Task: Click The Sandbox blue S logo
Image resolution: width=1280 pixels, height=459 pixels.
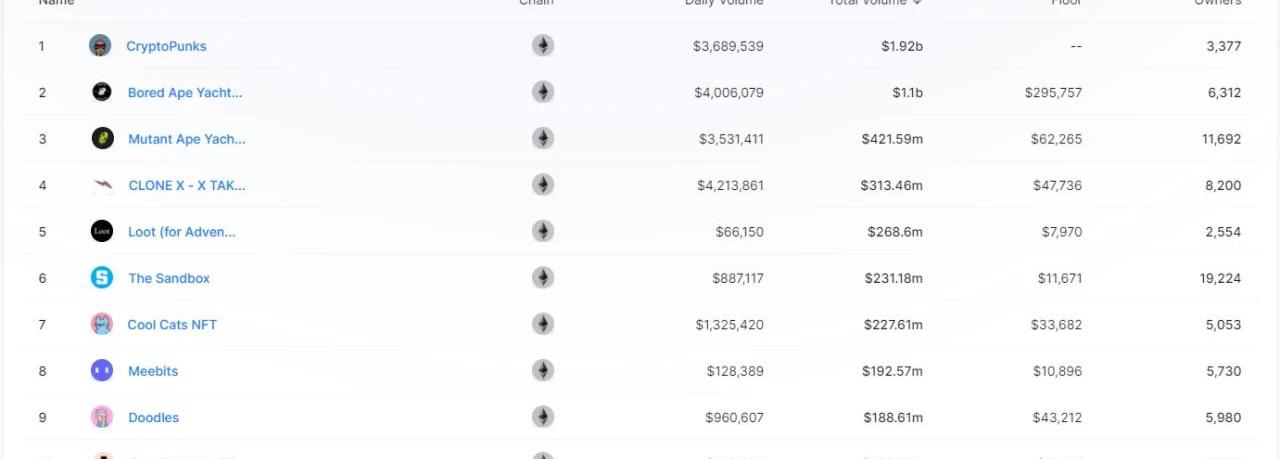Action: 102,278
